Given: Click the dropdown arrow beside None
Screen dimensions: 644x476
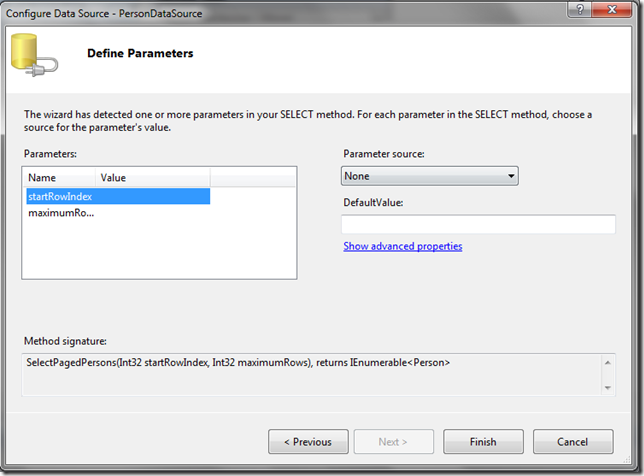Looking at the screenshot, I should pyautogui.click(x=511, y=176).
